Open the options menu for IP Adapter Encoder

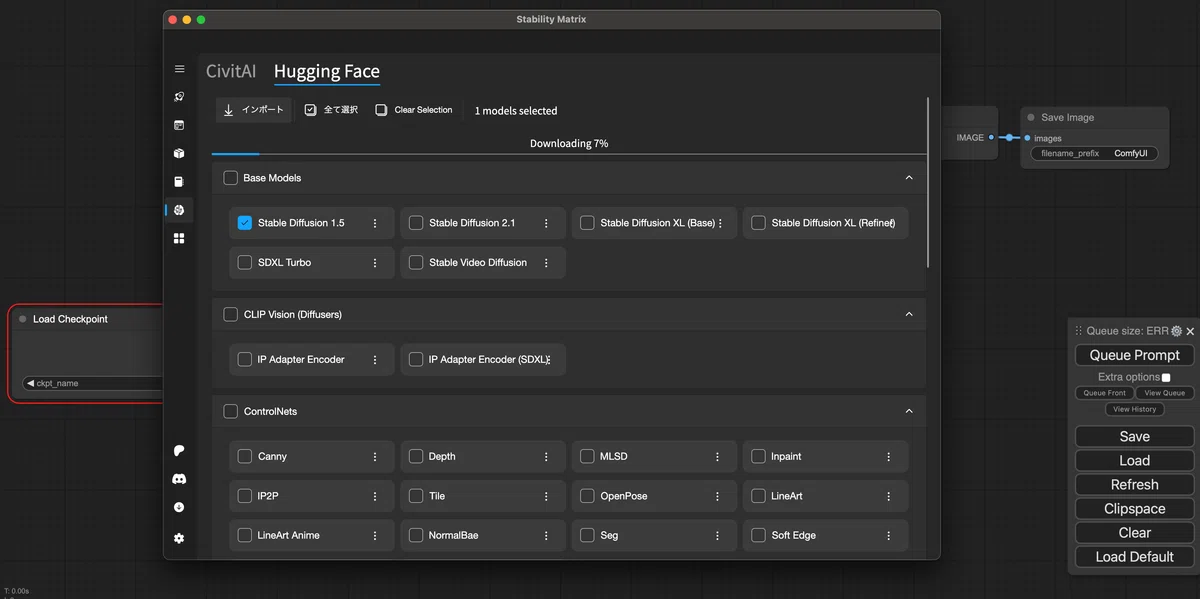point(375,360)
